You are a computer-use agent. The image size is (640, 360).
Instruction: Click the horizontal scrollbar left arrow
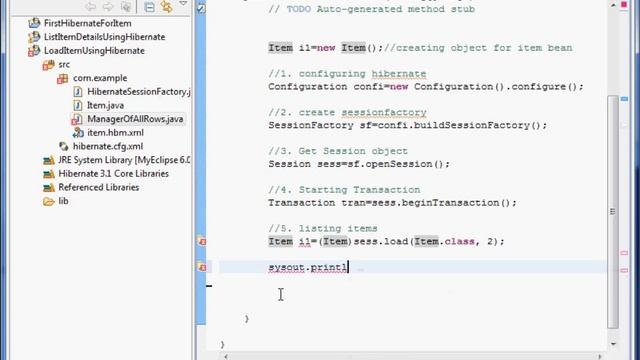(x=226, y=356)
